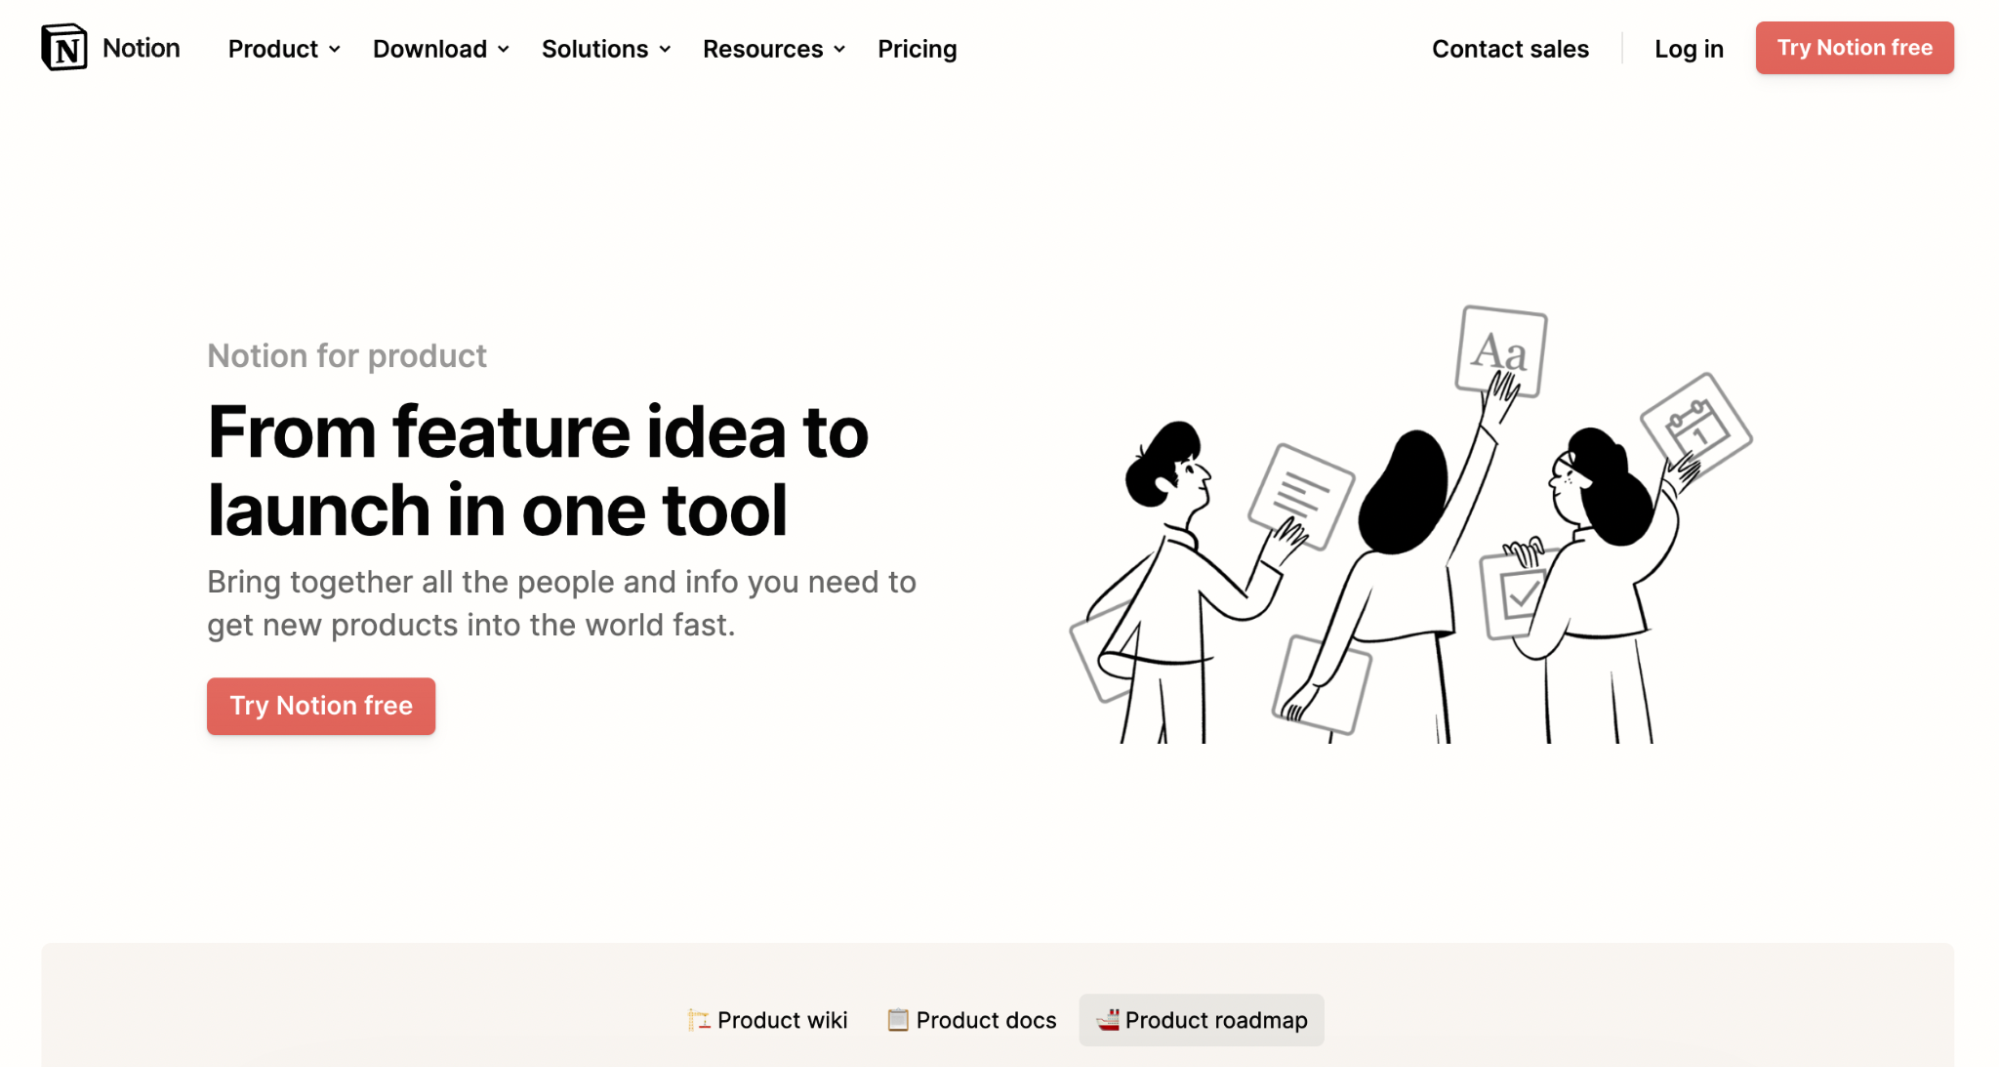Switch to the Product wiki tab
Image resolution: width=1999 pixels, height=1067 pixels.
(x=768, y=1020)
